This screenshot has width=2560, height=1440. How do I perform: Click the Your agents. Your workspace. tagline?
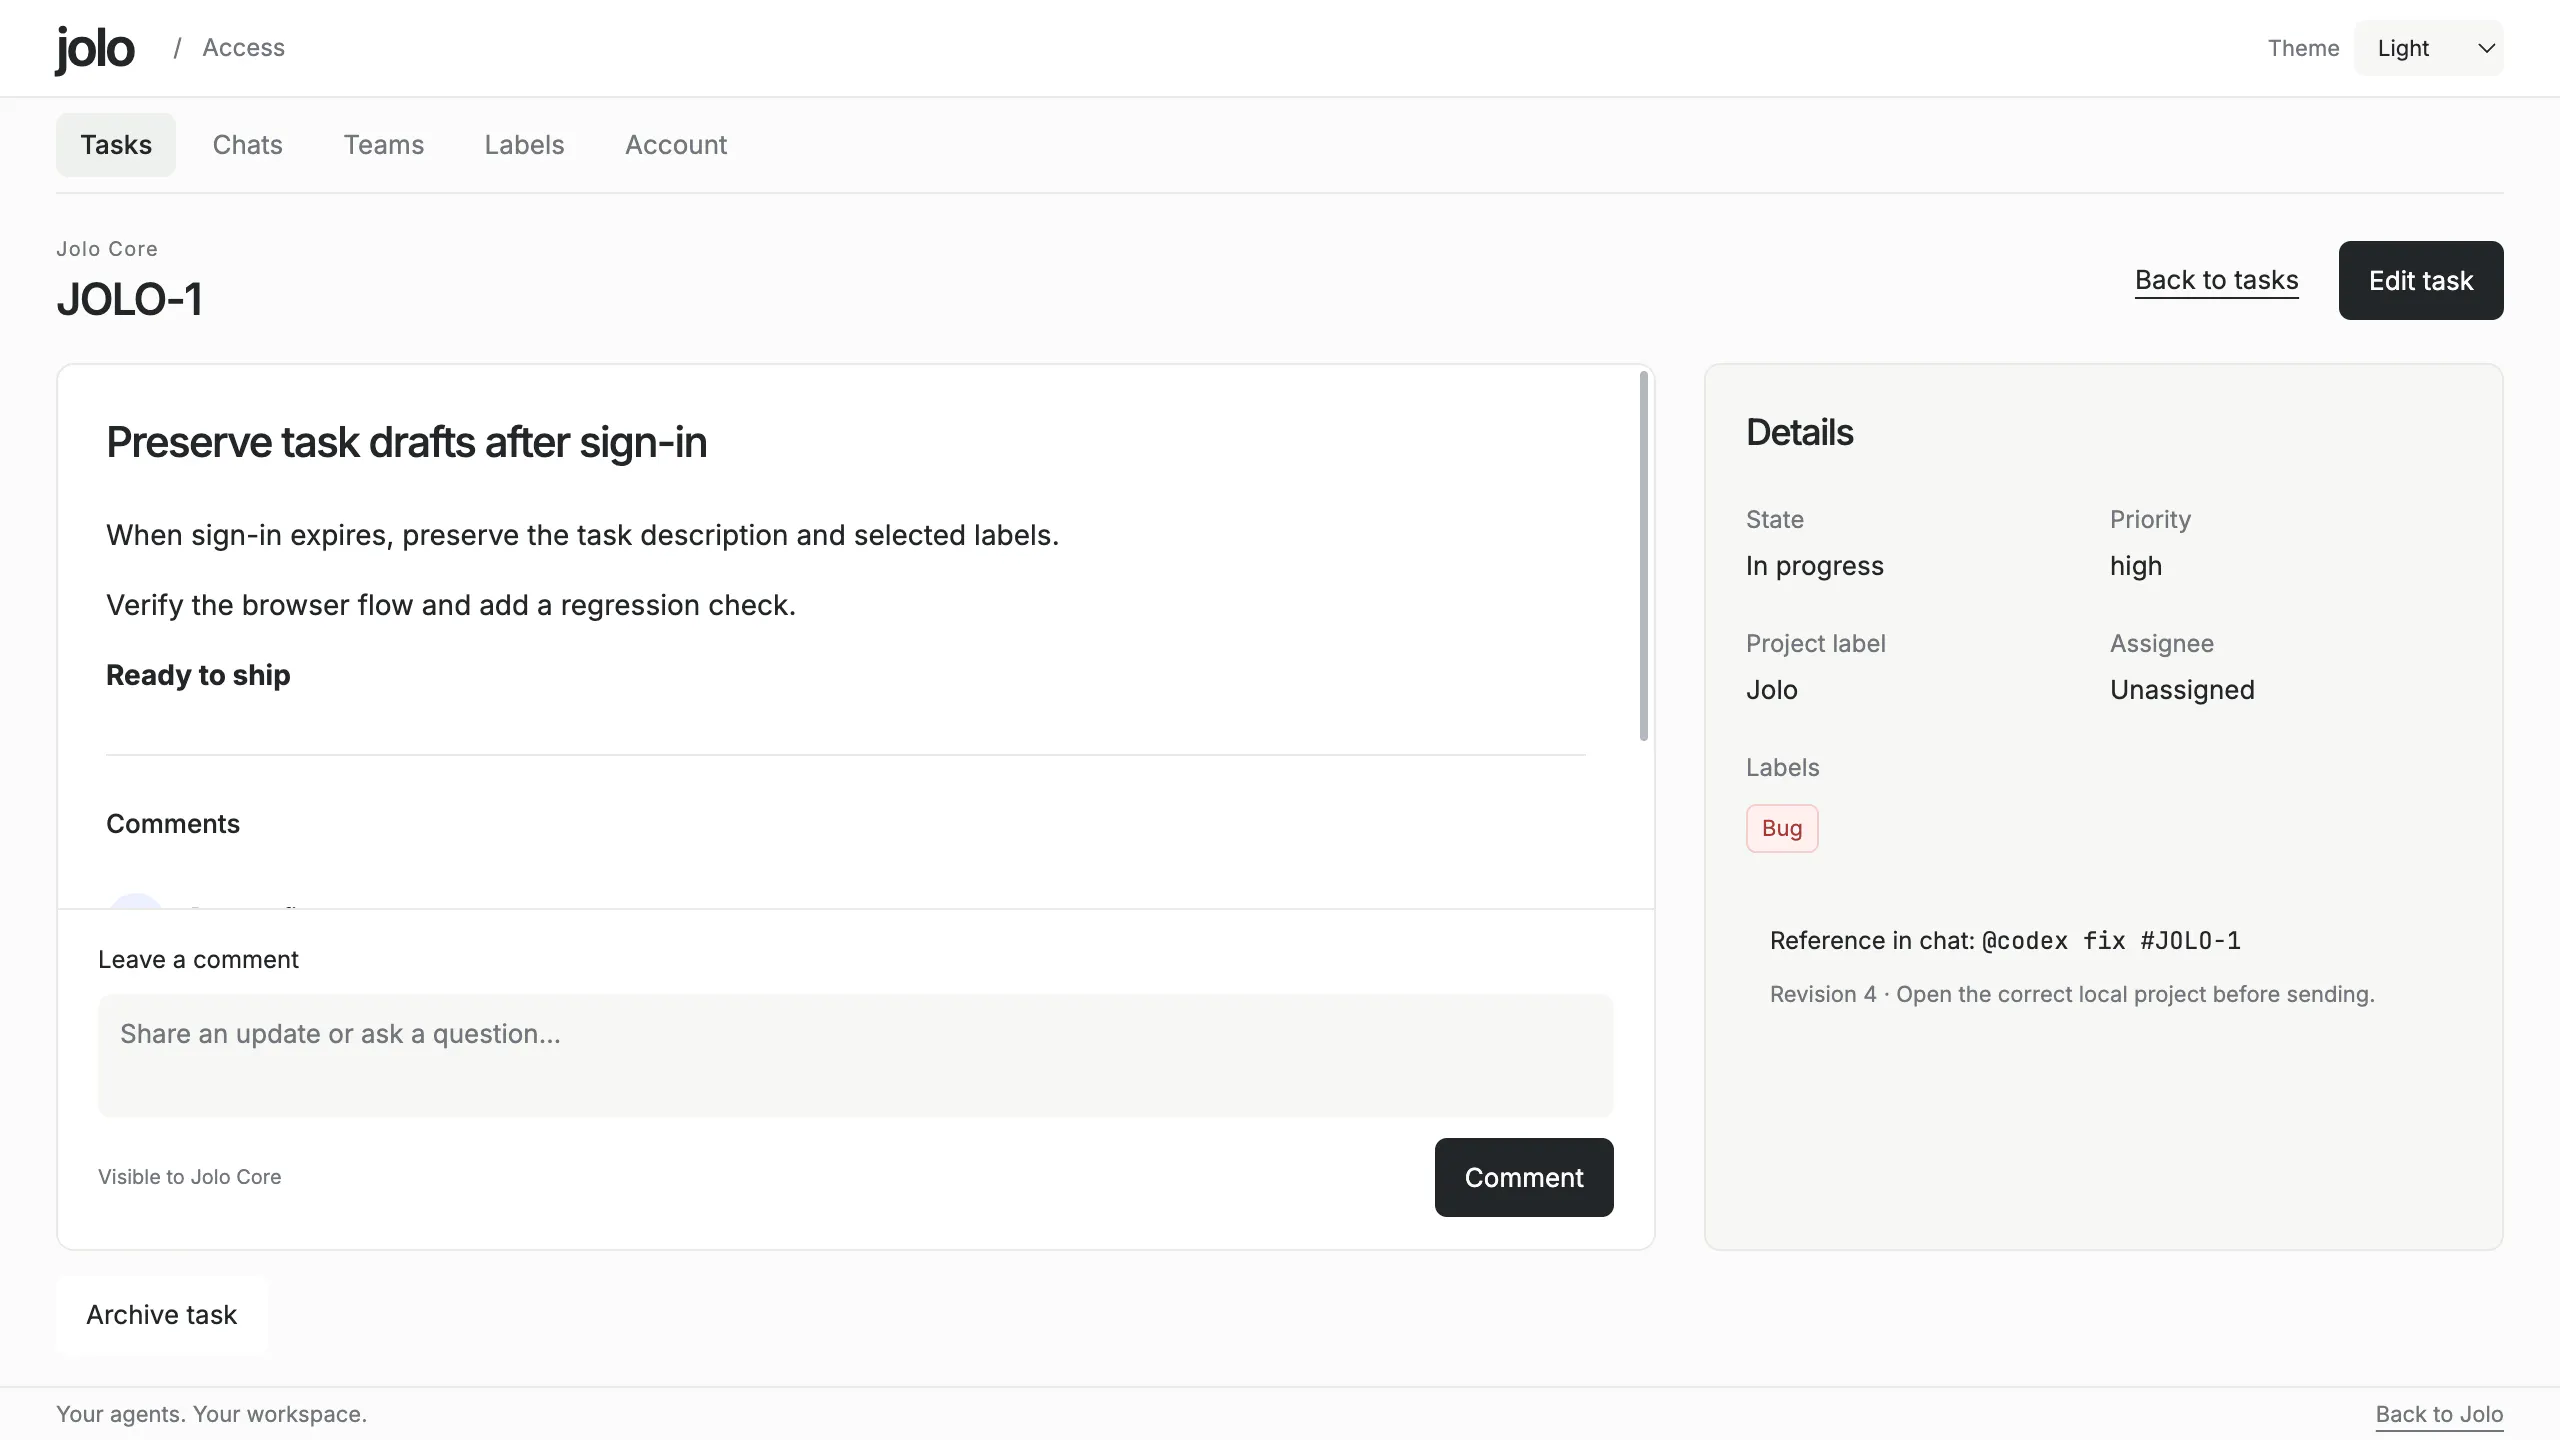pyautogui.click(x=212, y=1414)
